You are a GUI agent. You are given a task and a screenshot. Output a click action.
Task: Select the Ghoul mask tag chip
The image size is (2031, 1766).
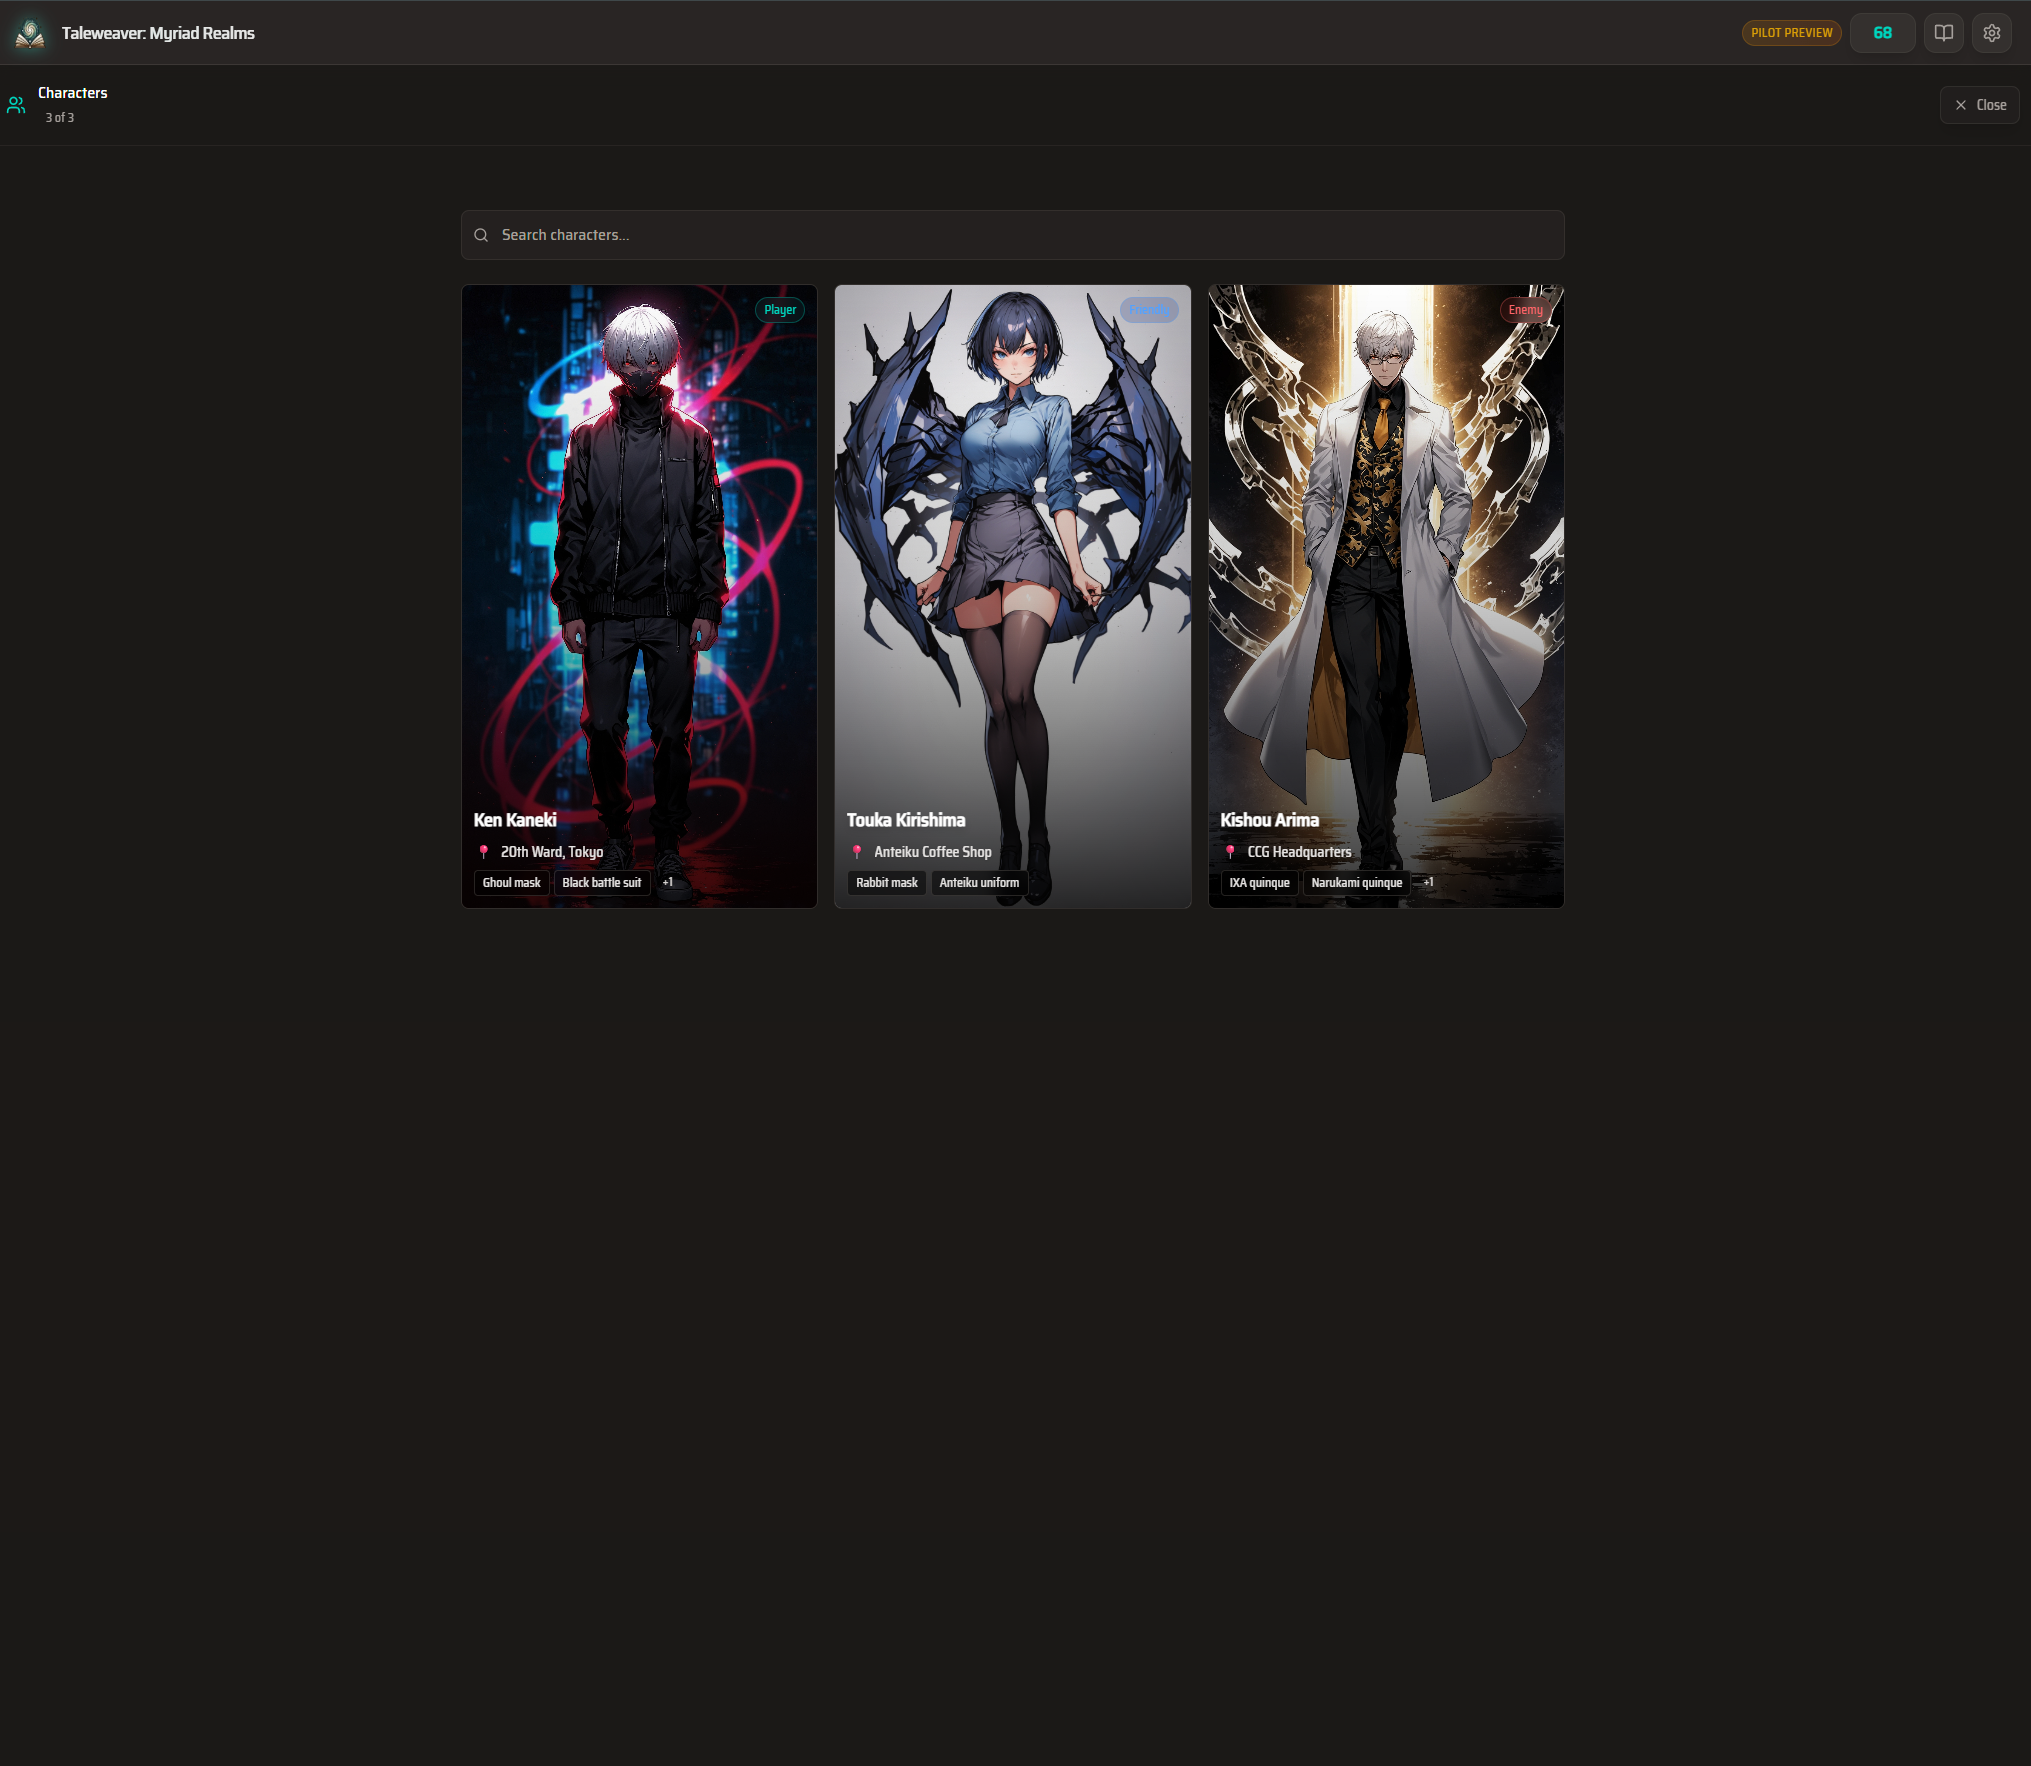511,882
